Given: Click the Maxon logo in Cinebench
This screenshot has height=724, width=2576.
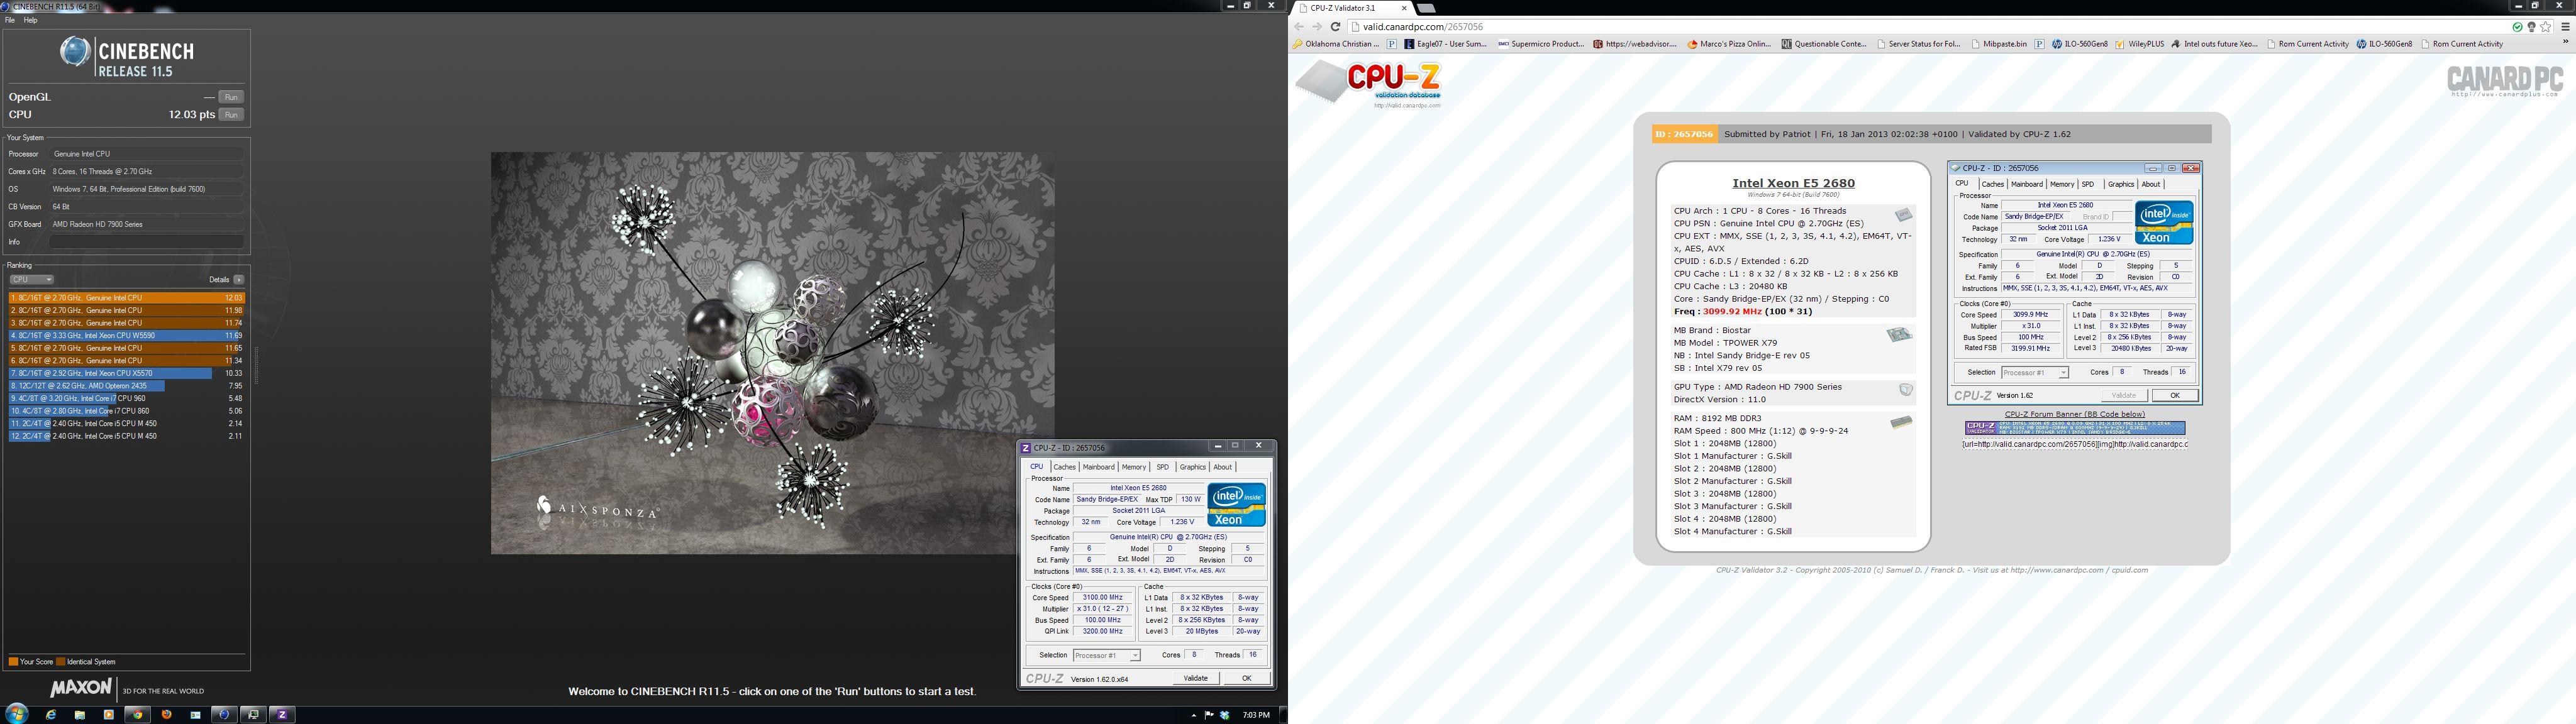Looking at the screenshot, I should pyautogui.click(x=81, y=688).
